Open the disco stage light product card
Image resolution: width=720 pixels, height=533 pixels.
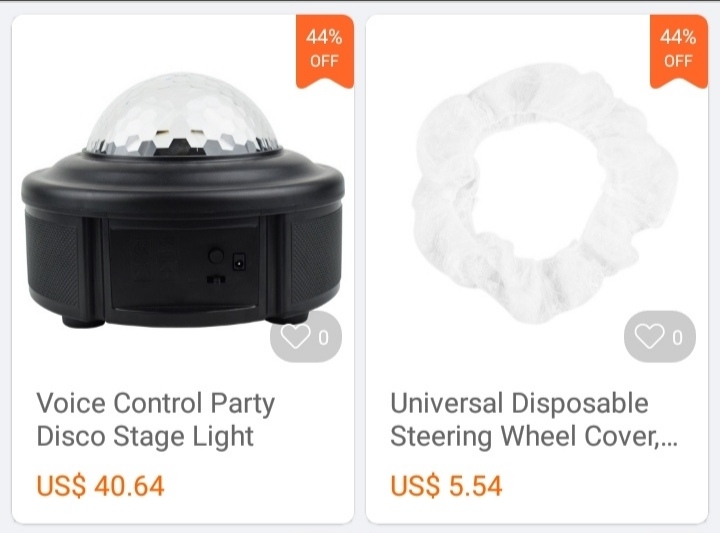[183, 269]
